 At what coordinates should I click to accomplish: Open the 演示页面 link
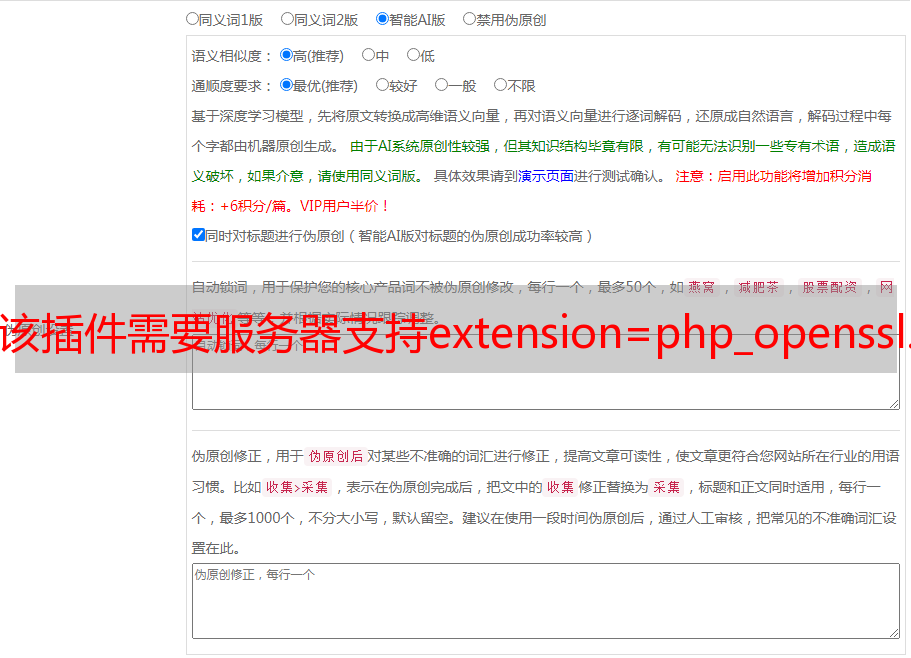point(546,176)
